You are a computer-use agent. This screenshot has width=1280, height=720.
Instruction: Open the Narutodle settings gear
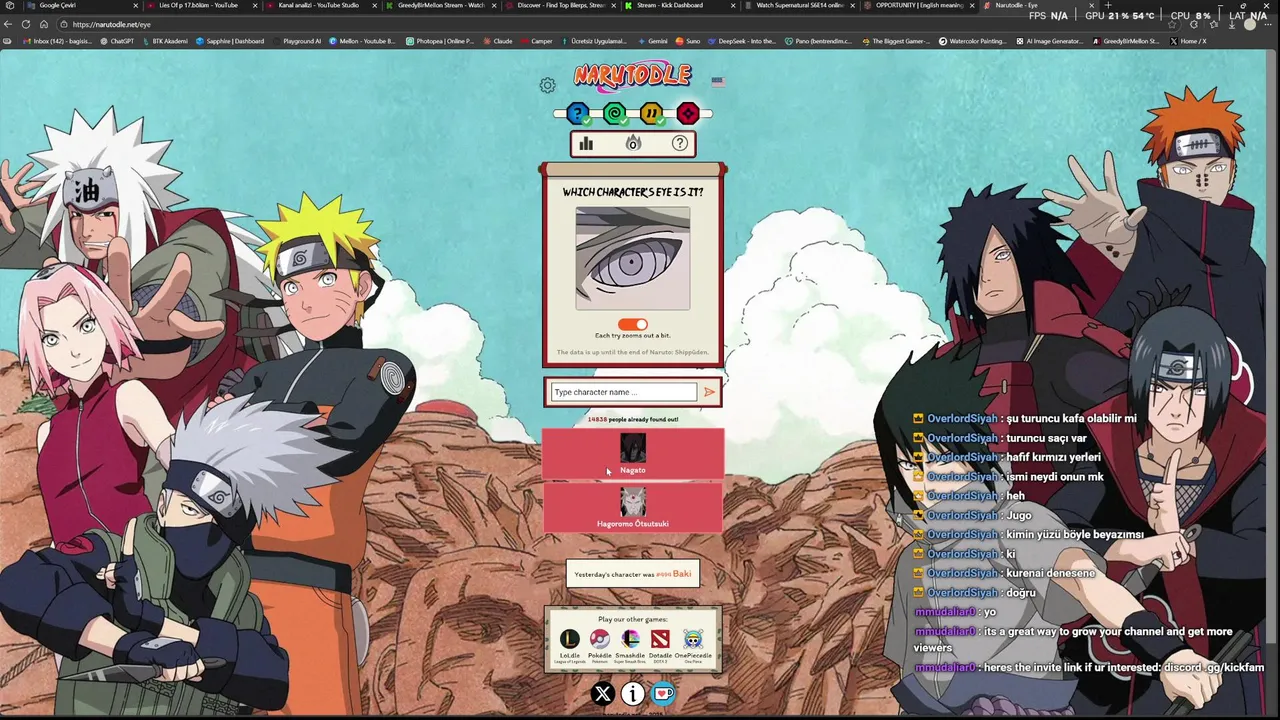[547, 86]
